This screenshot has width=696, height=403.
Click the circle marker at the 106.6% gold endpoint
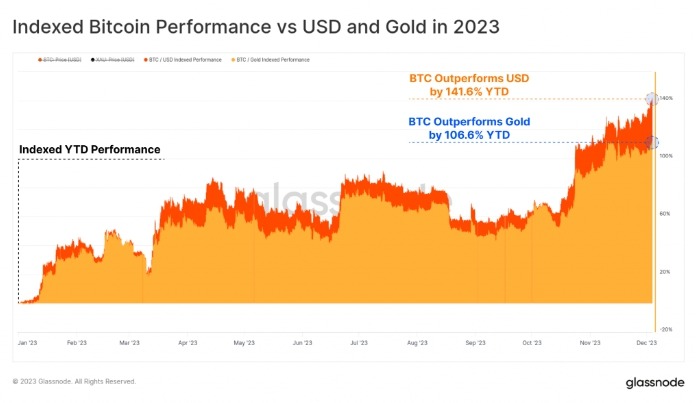coord(652,143)
